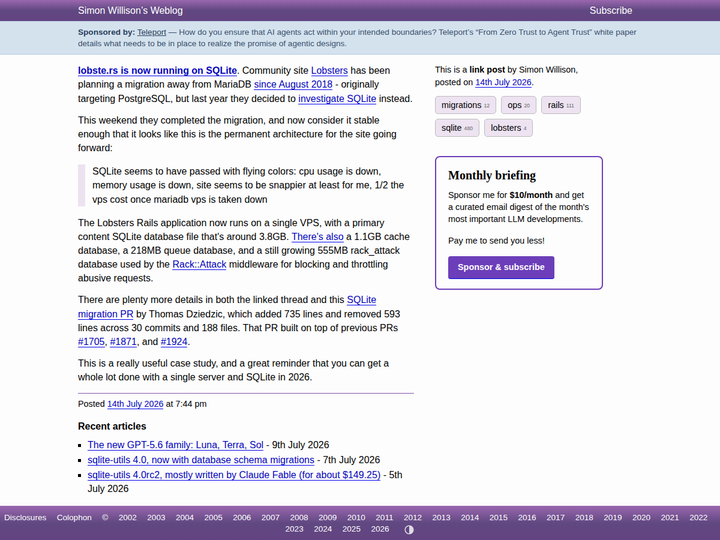Open the Disclosures footer link
The image size is (720, 540).
(25, 518)
